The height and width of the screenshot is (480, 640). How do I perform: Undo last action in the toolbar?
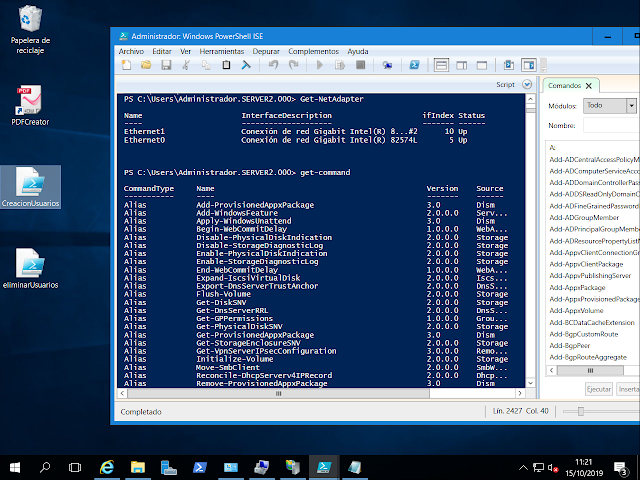[x=273, y=65]
